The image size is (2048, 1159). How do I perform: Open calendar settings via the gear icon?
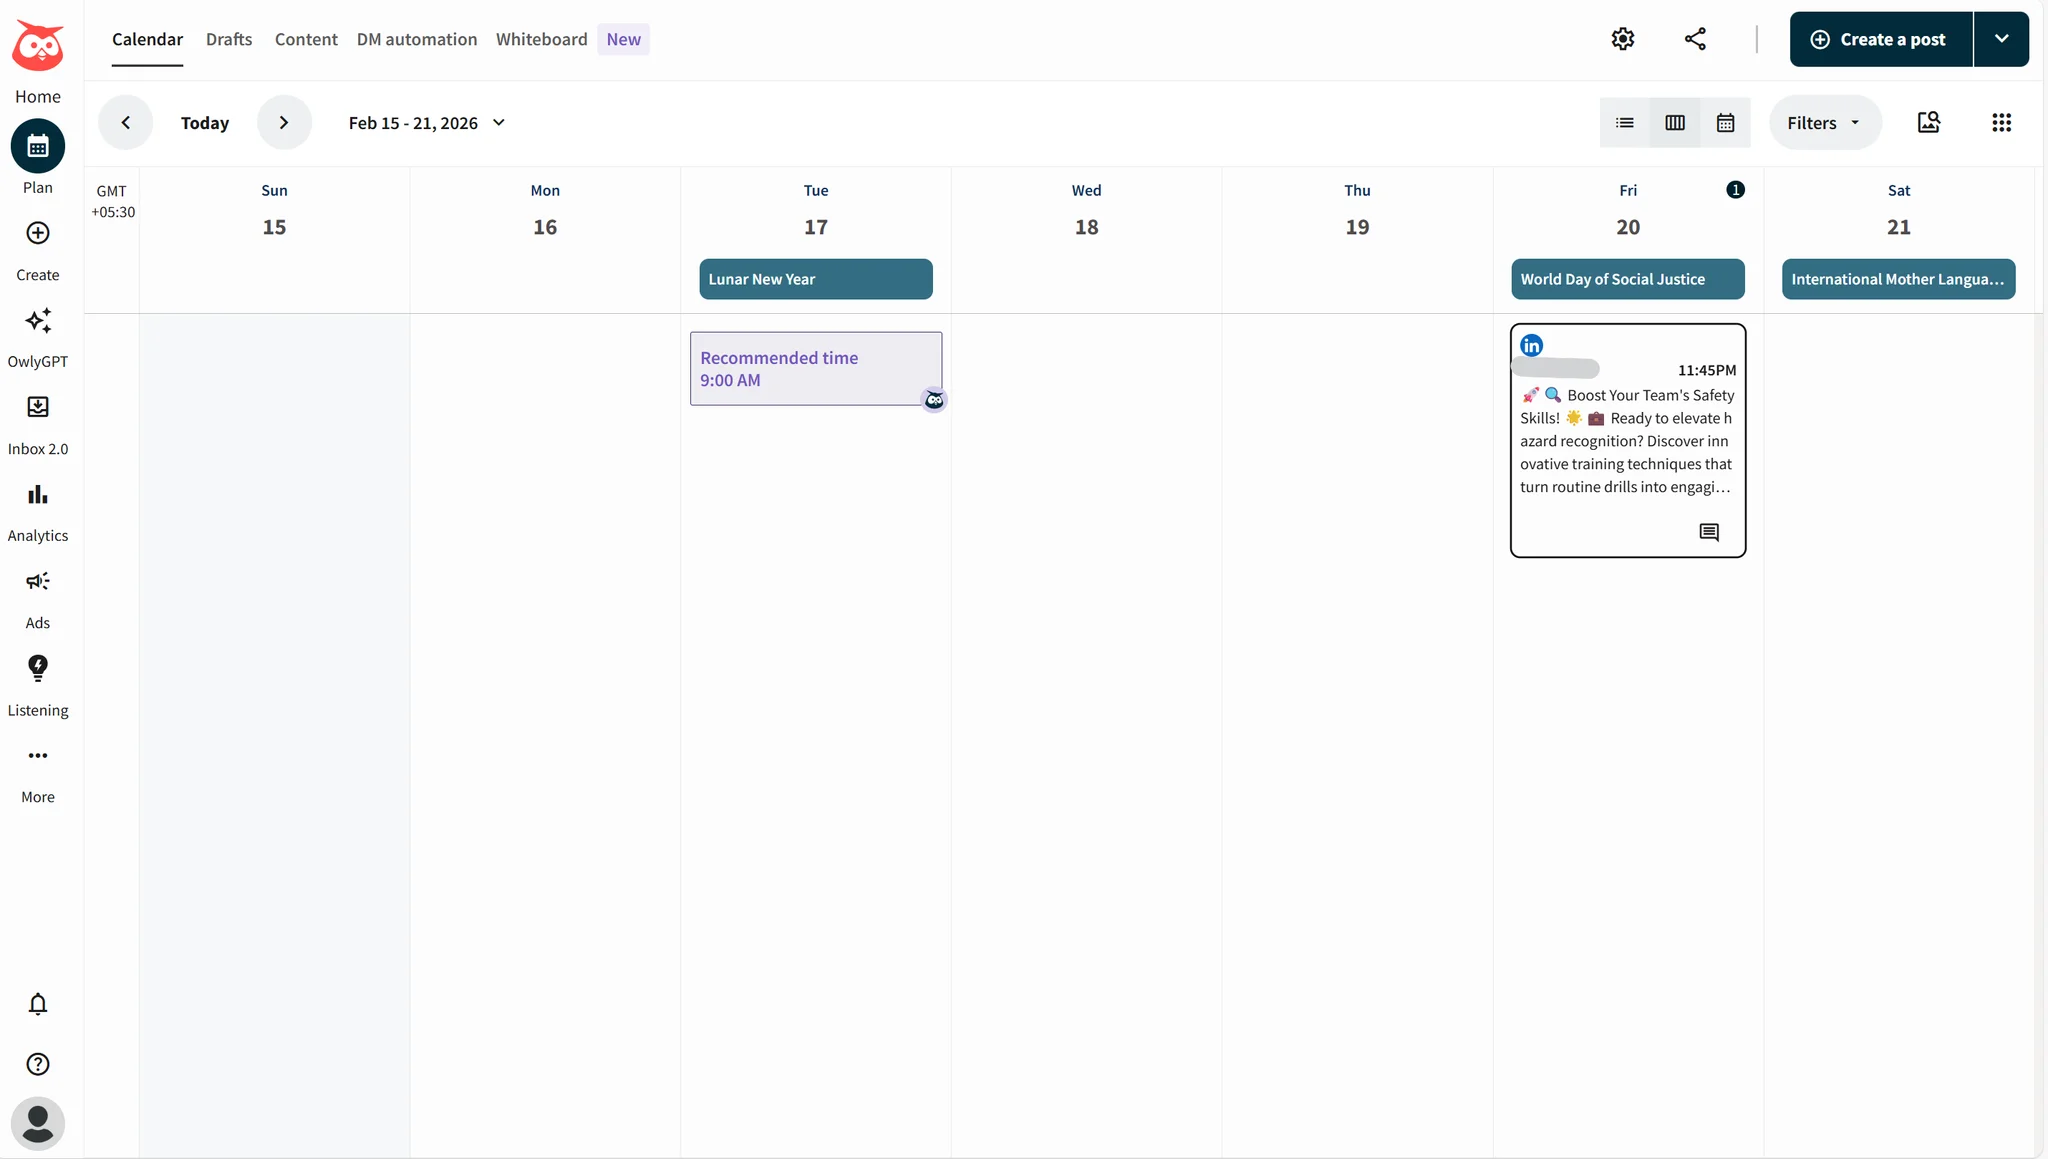[x=1621, y=38]
